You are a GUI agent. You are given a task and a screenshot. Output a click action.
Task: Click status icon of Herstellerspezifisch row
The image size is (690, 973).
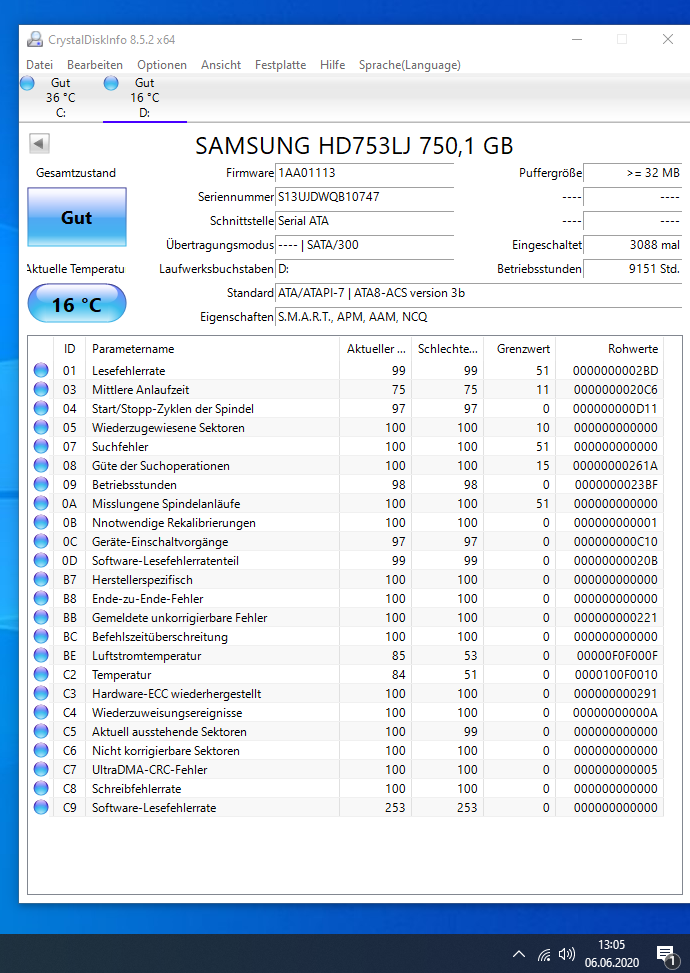(41, 580)
